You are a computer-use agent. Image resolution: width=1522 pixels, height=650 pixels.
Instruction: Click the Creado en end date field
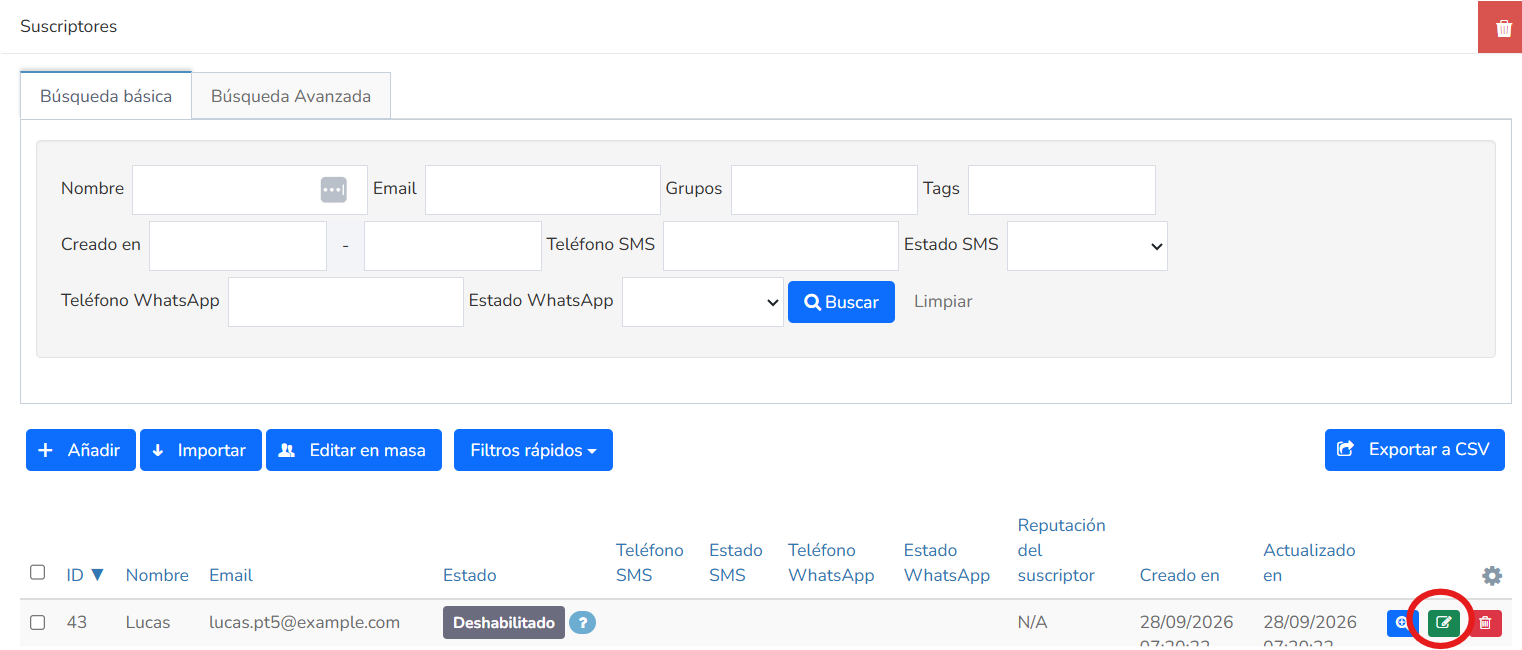click(x=453, y=246)
